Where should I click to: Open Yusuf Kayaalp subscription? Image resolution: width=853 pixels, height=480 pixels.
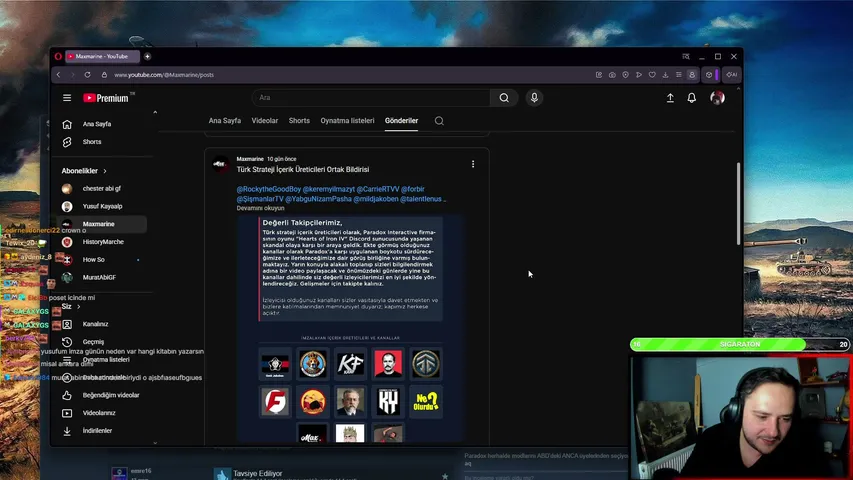[x=101, y=206]
